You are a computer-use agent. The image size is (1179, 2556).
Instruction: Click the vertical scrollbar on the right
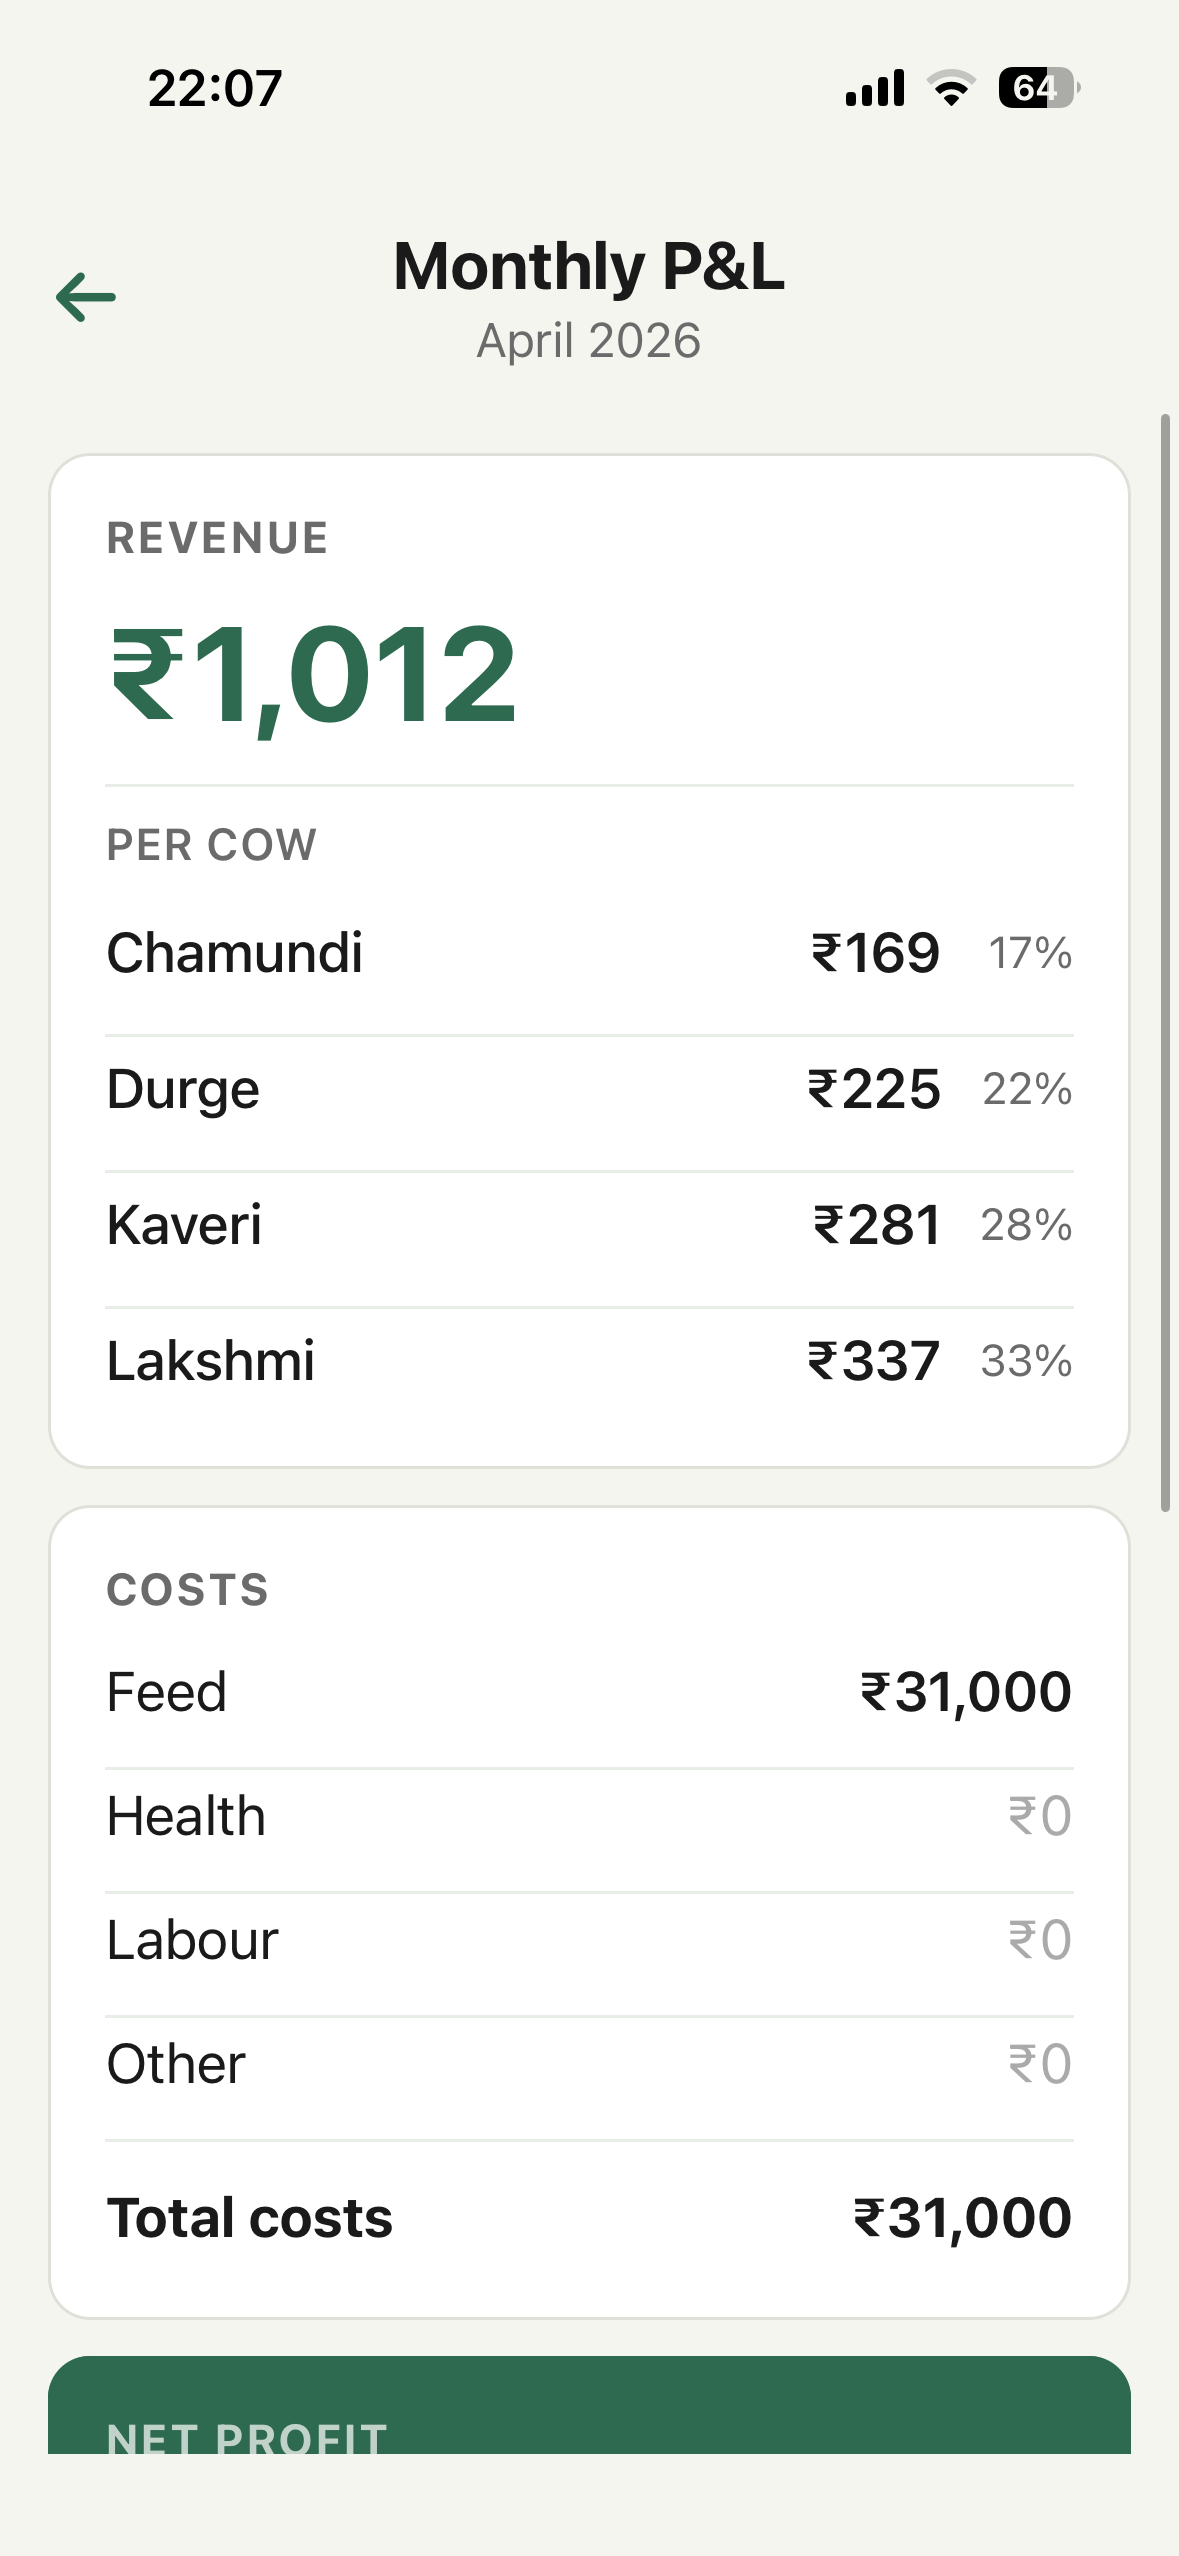point(1165,960)
